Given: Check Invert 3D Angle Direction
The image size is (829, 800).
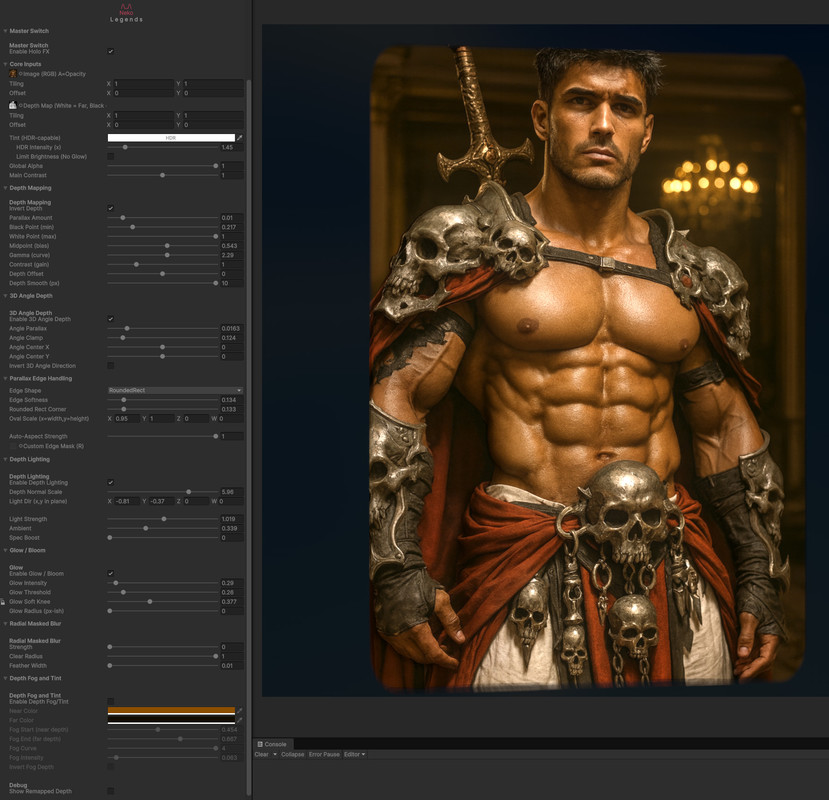Looking at the screenshot, I should [x=110, y=366].
